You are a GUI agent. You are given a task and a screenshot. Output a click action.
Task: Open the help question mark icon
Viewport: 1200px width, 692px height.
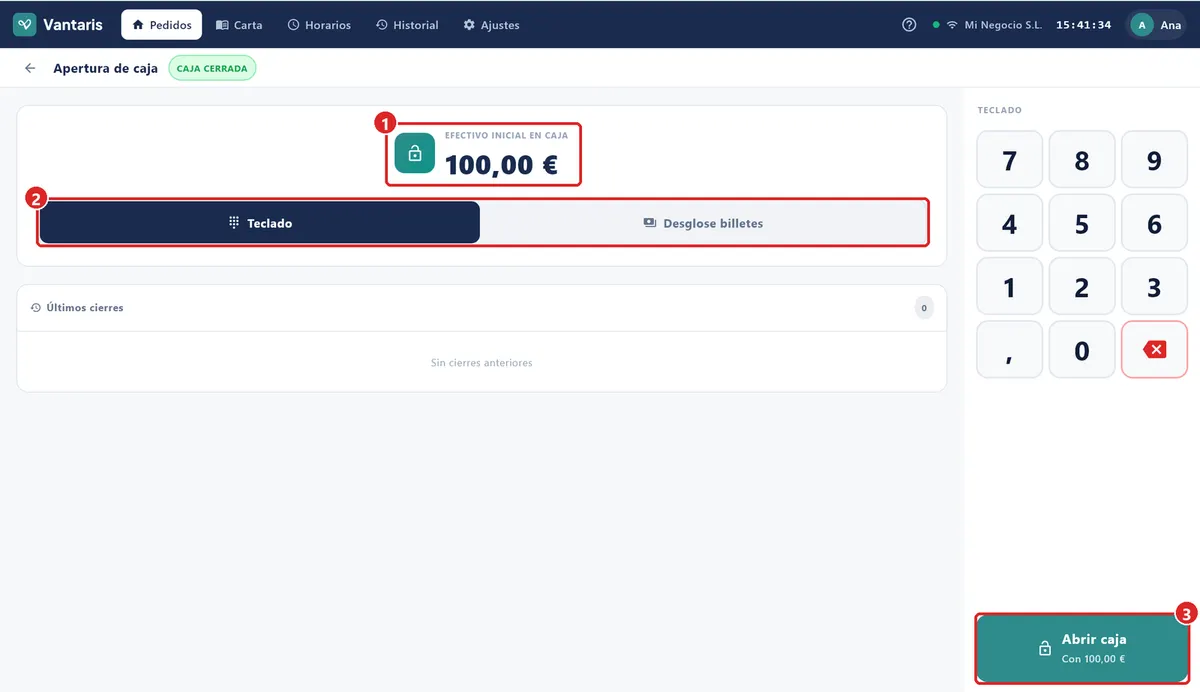[909, 25]
